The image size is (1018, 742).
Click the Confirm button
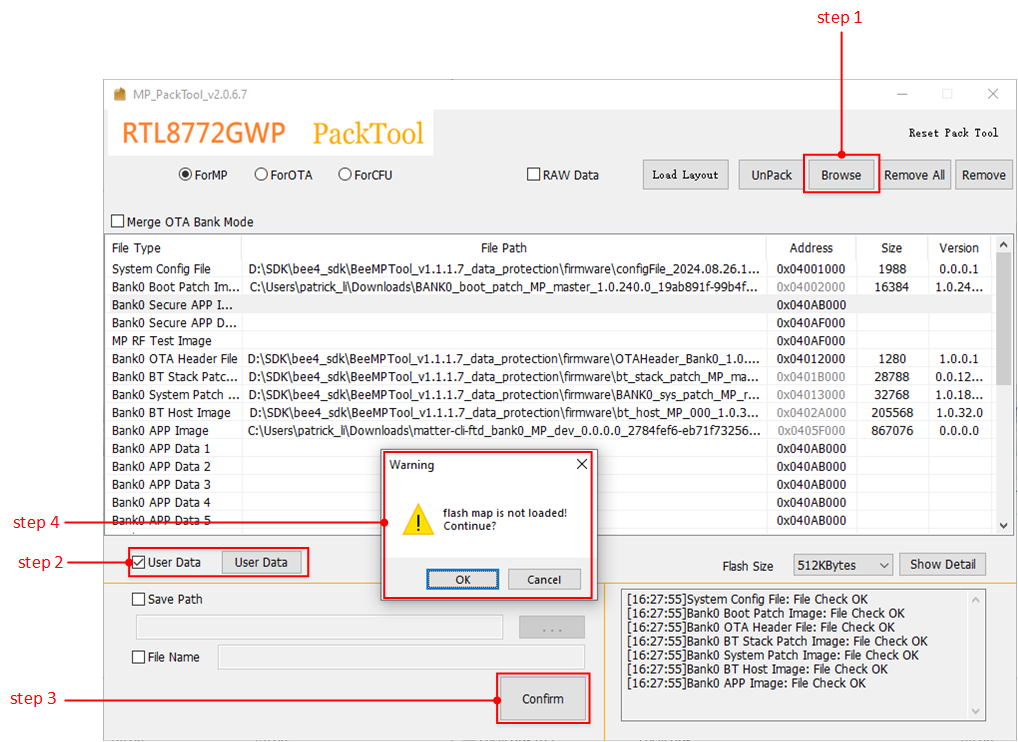[x=543, y=699]
